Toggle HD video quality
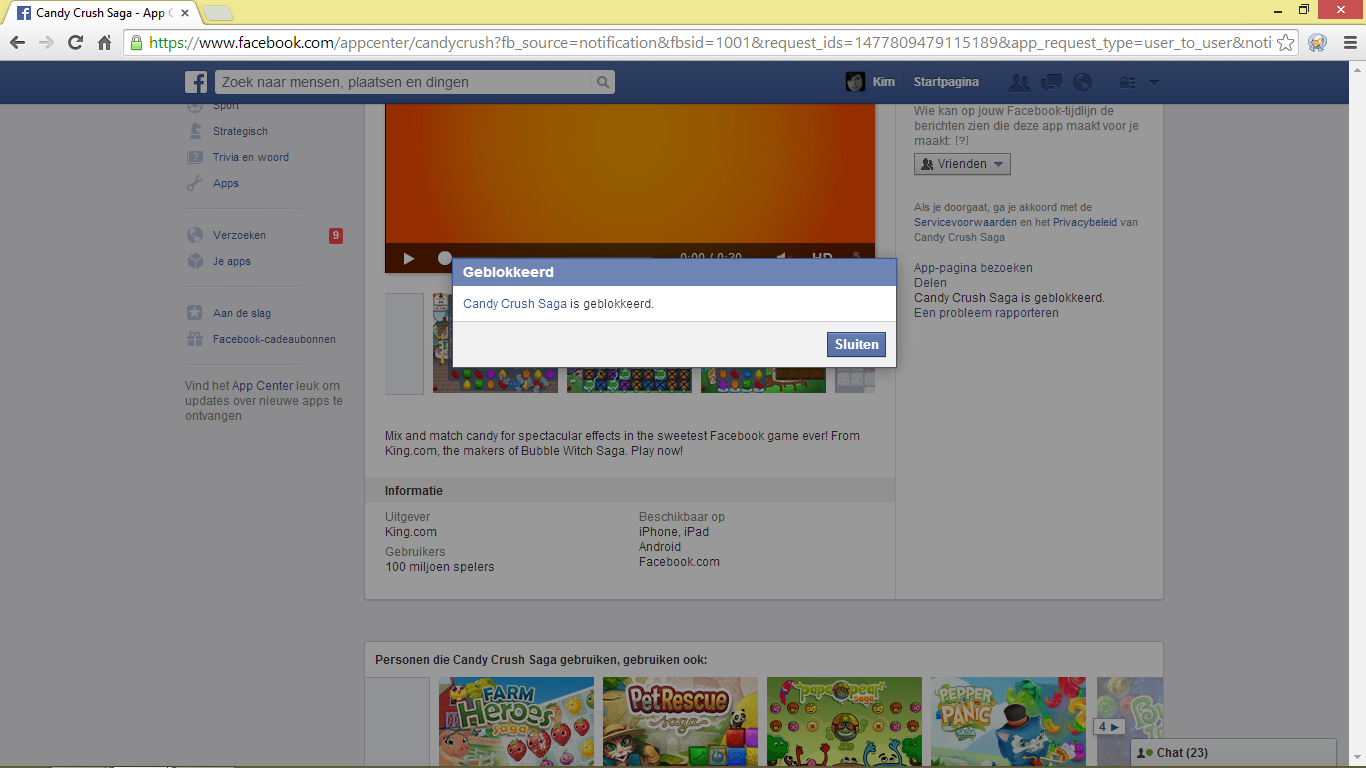 tap(822, 258)
